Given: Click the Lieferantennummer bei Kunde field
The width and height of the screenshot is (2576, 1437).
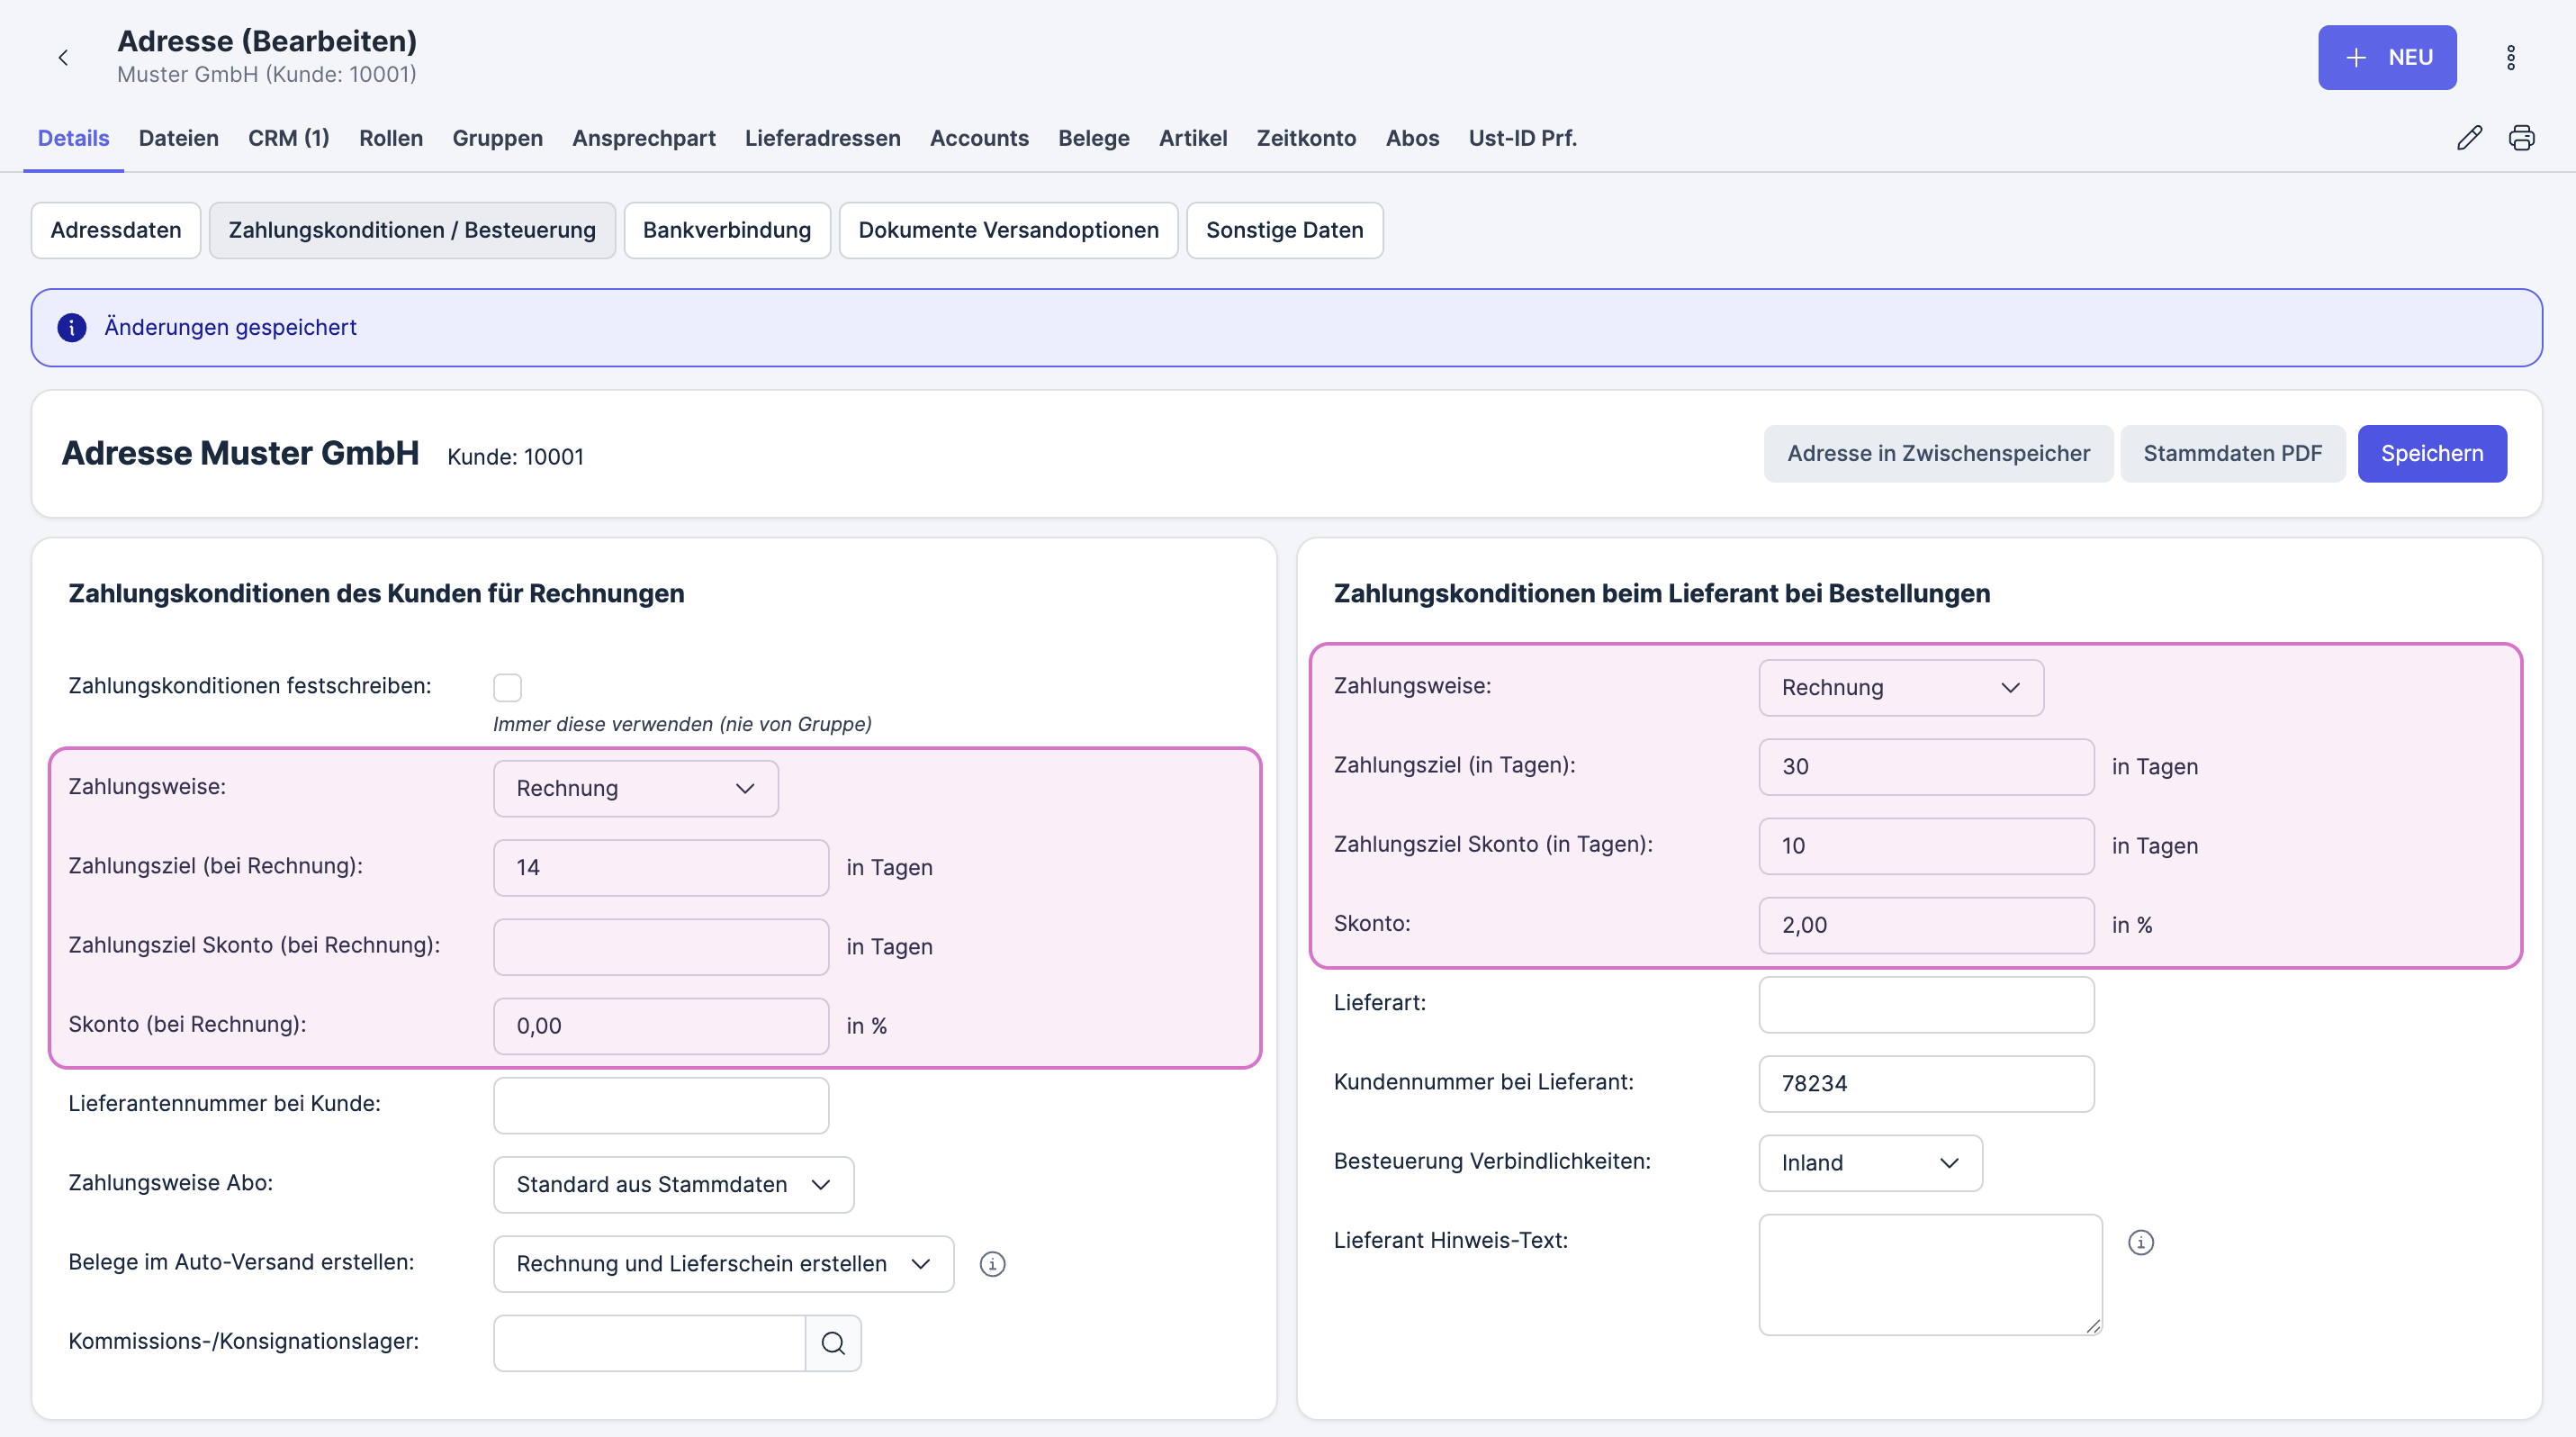Looking at the screenshot, I should pos(660,1105).
